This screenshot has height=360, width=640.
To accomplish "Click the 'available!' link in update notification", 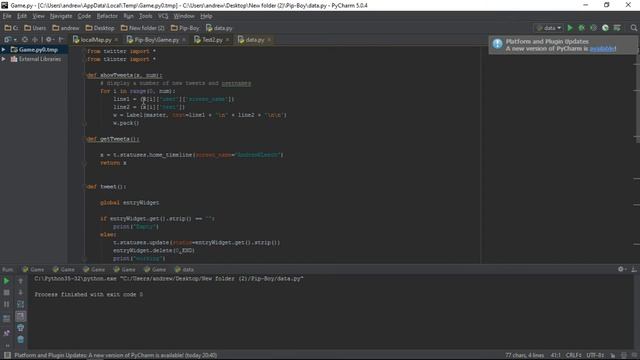I will (603, 49).
